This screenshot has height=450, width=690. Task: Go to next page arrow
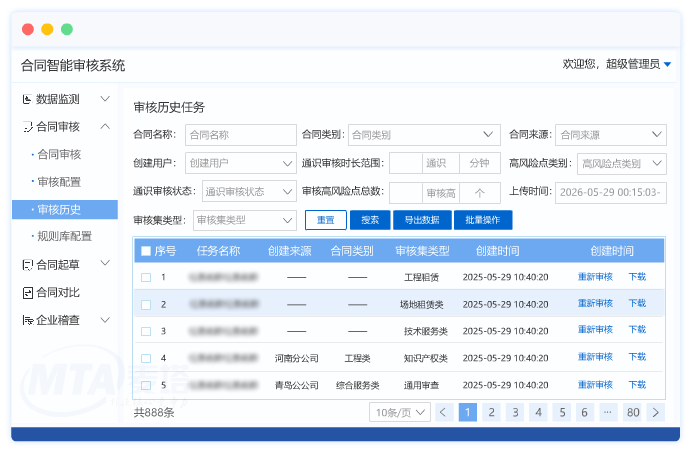click(656, 412)
